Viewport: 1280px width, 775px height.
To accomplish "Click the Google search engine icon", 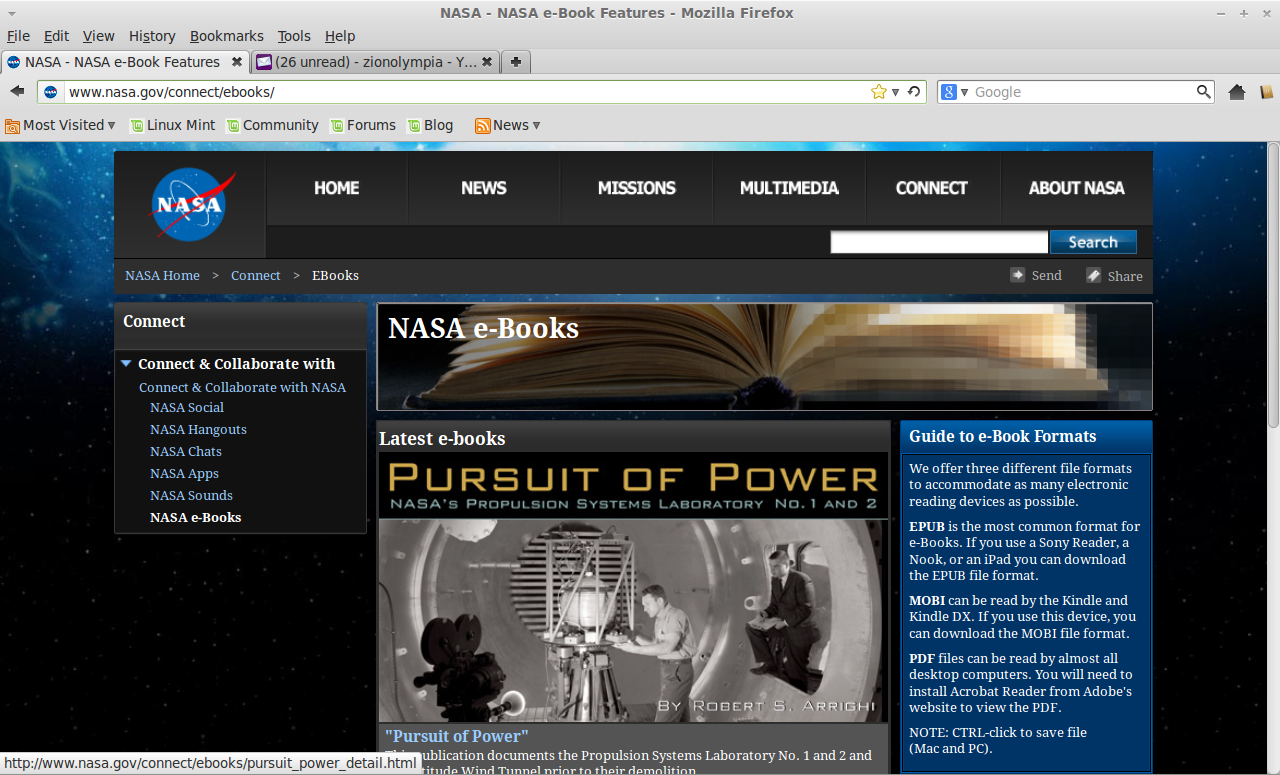I will [x=949, y=92].
